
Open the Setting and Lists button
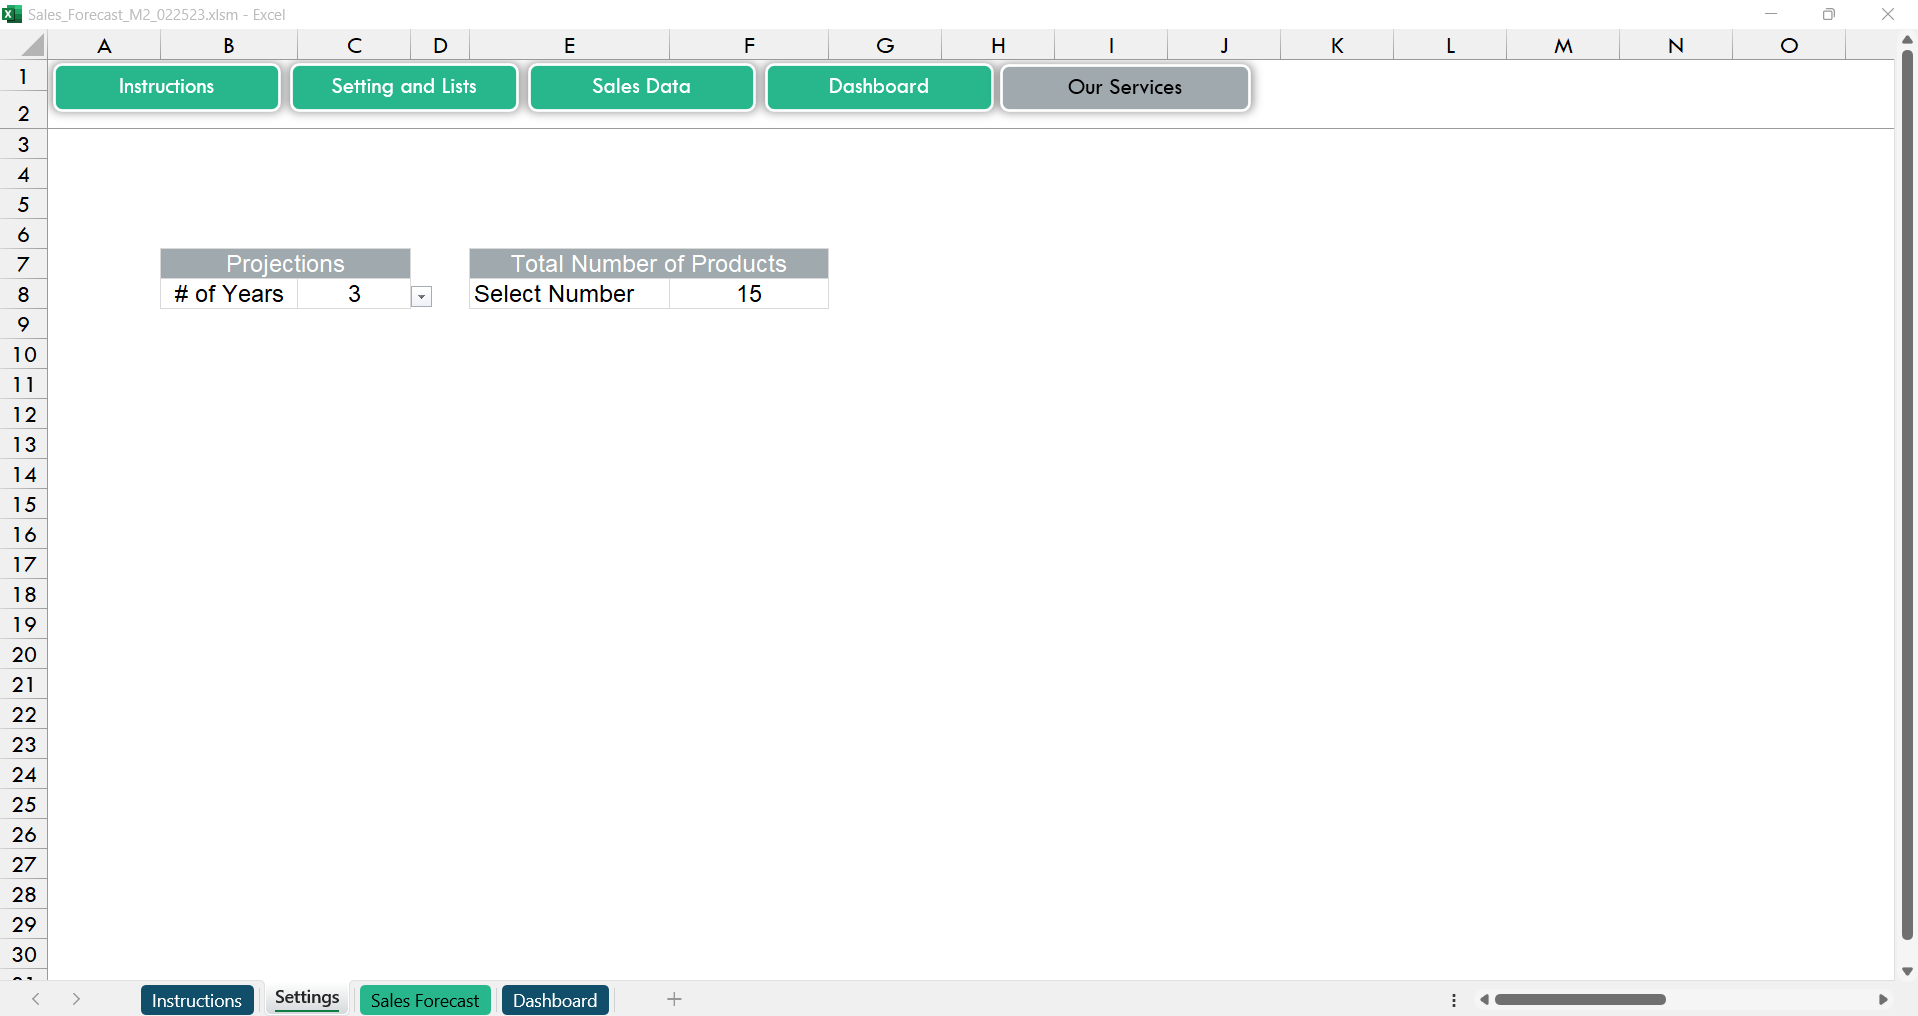(x=403, y=87)
